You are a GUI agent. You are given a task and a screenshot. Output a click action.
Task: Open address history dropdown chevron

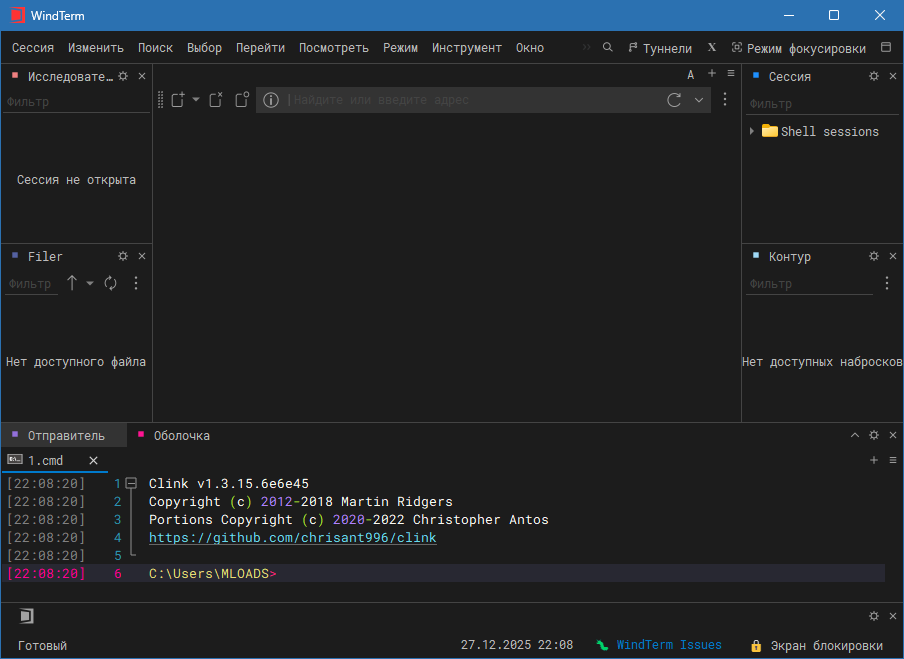[x=699, y=100]
